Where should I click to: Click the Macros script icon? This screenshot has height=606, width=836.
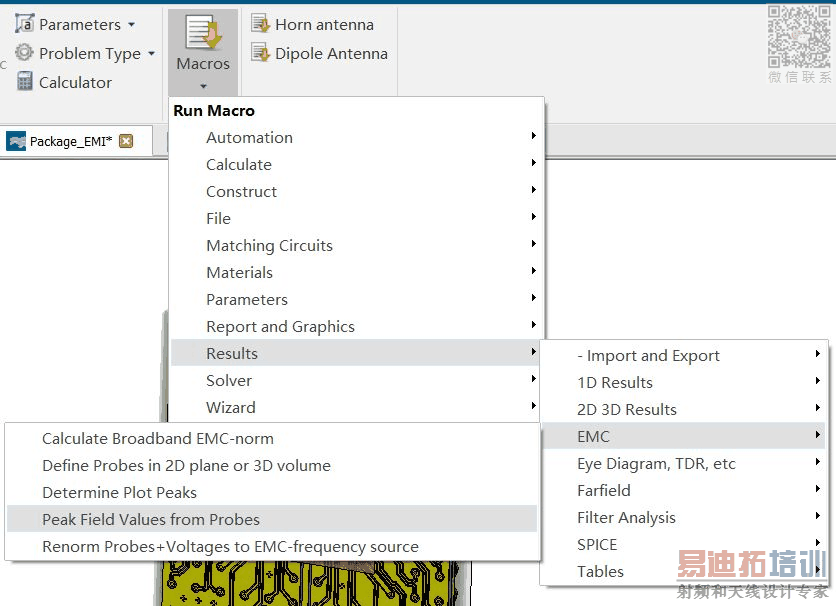coord(203,33)
